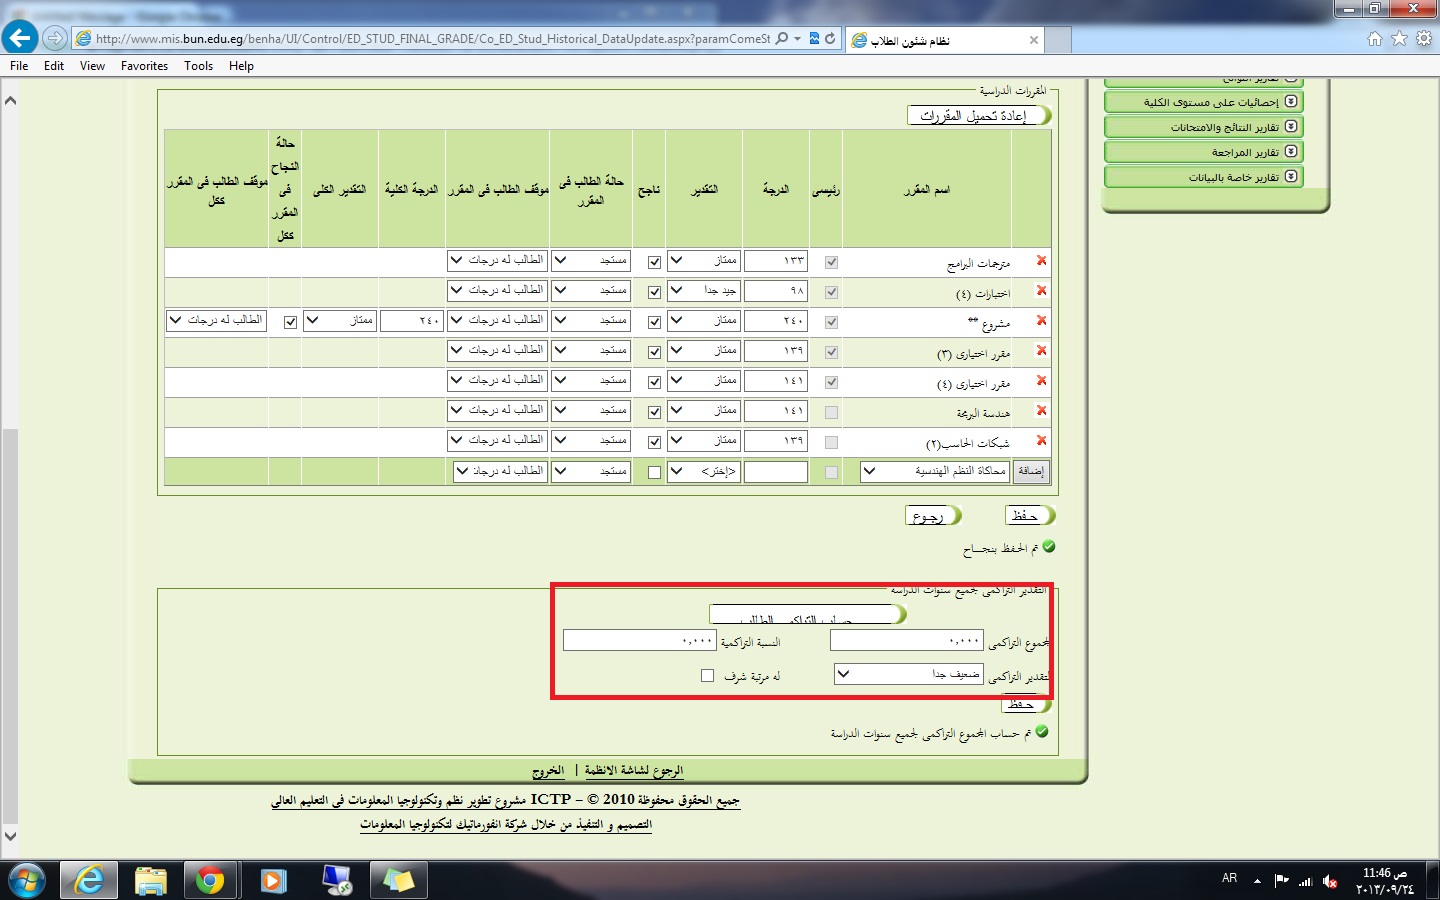The width and height of the screenshot is (1440, 900).
Task: Close the نظام شئون الطلاب browser tab
Action: click(x=1034, y=40)
